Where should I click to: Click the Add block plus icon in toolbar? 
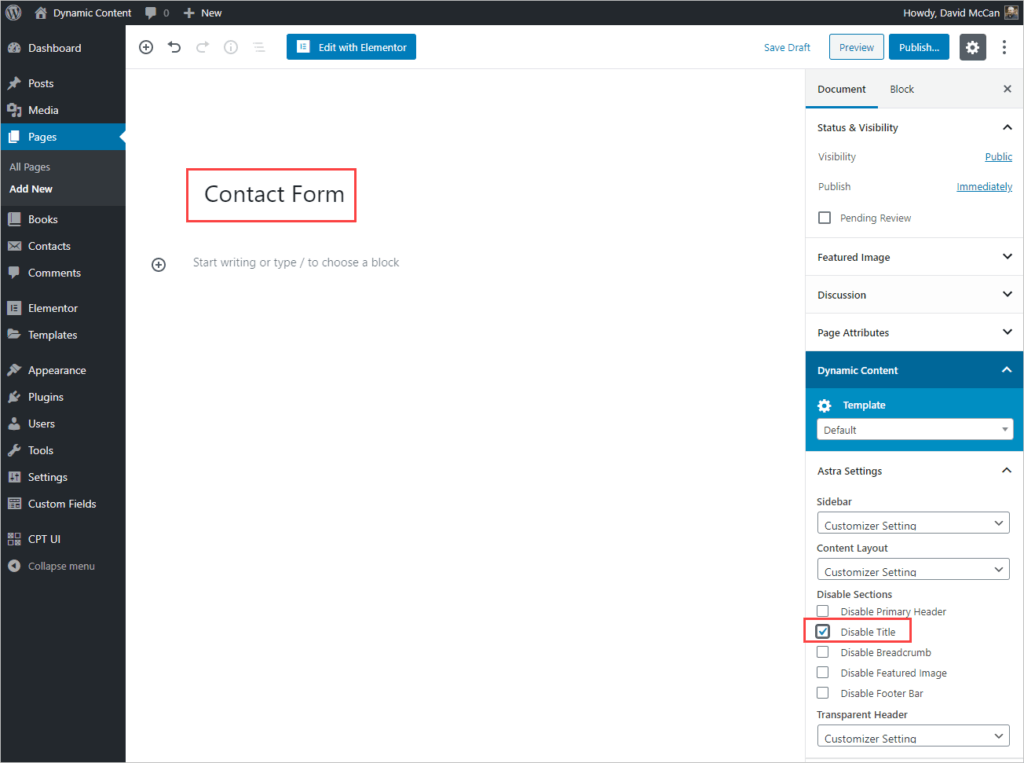tap(146, 47)
